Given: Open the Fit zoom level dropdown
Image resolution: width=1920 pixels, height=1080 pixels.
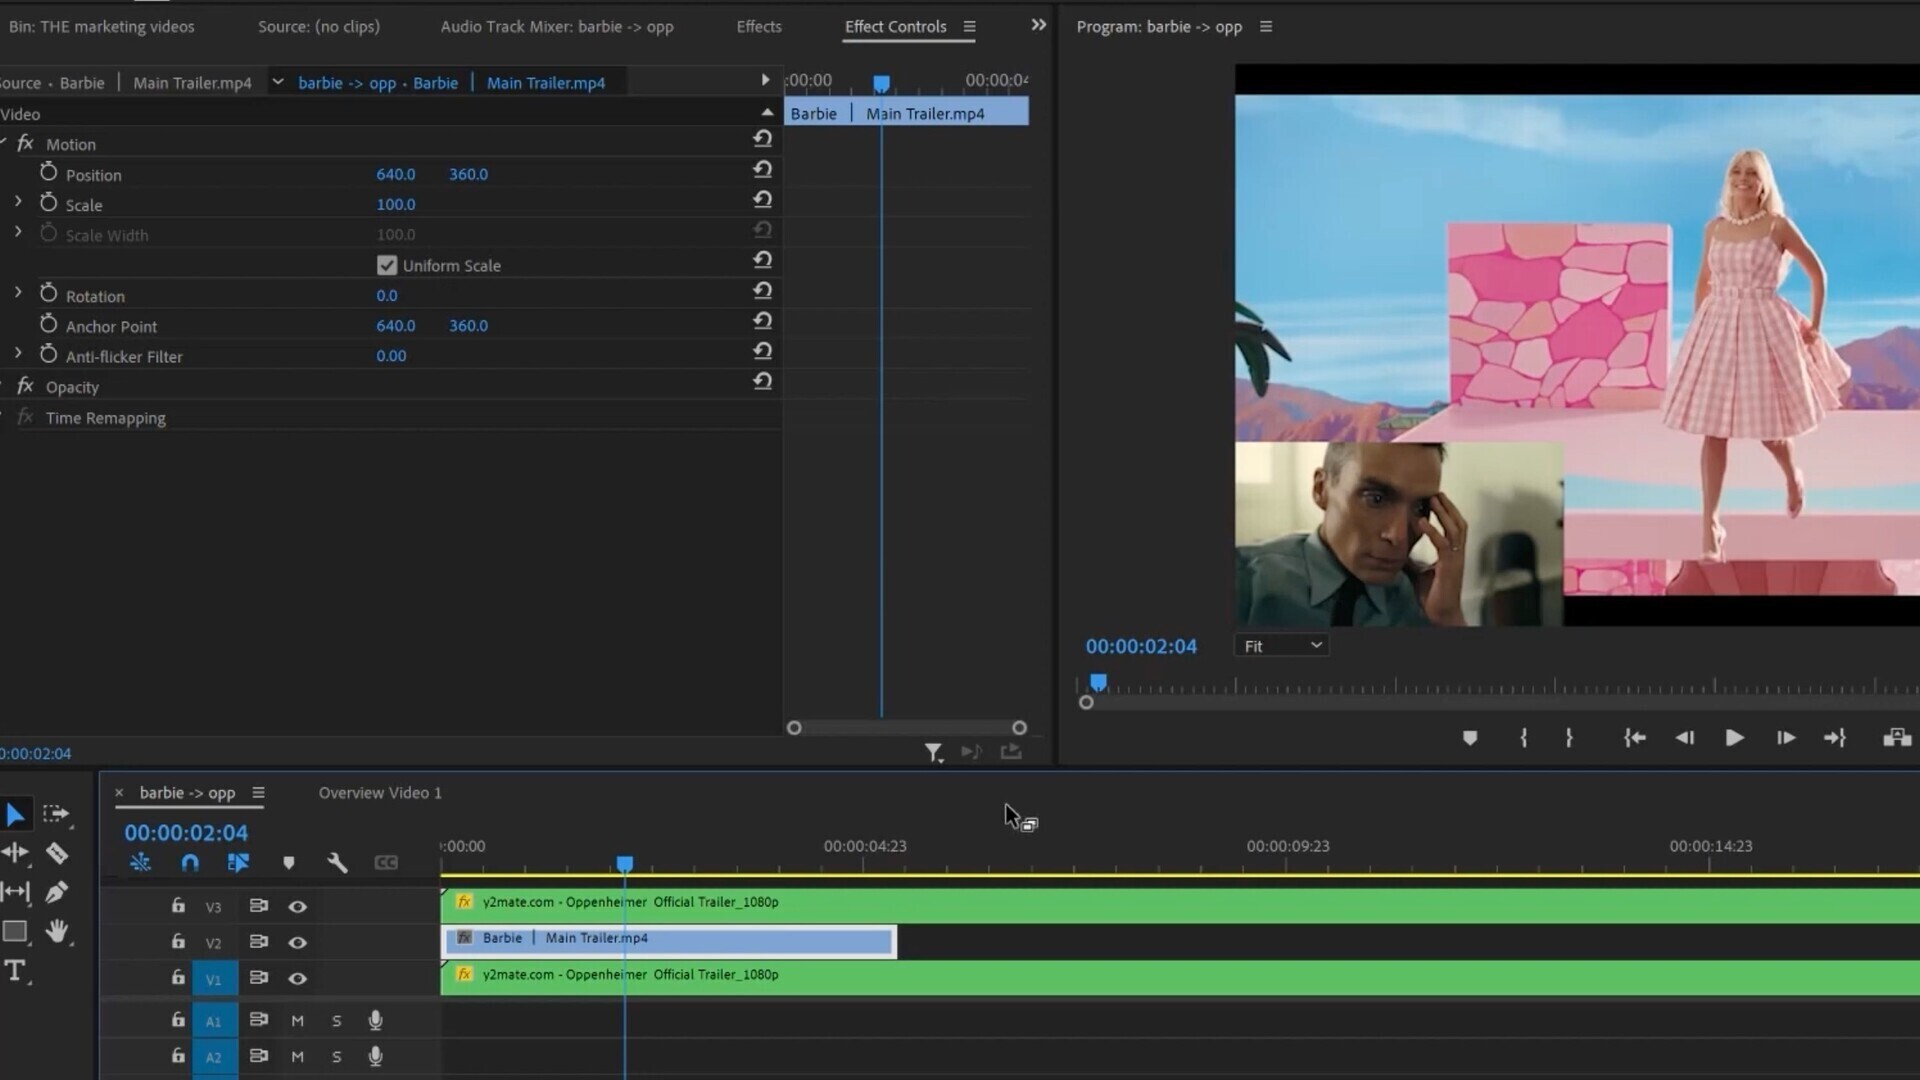Looking at the screenshot, I should point(1282,646).
